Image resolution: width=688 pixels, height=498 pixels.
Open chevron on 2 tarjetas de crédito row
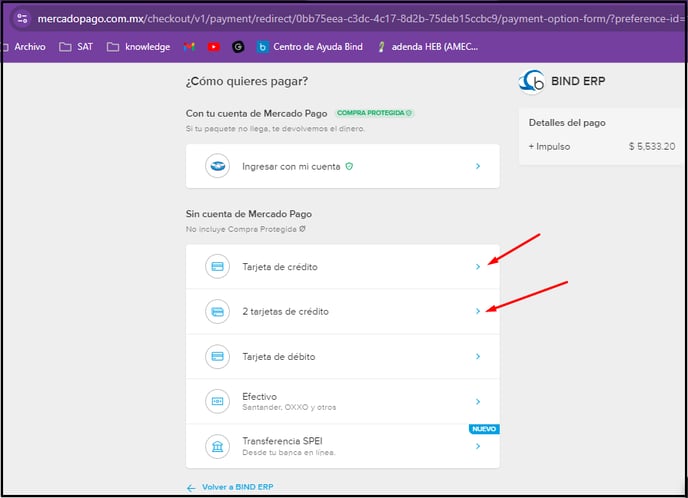pos(478,311)
